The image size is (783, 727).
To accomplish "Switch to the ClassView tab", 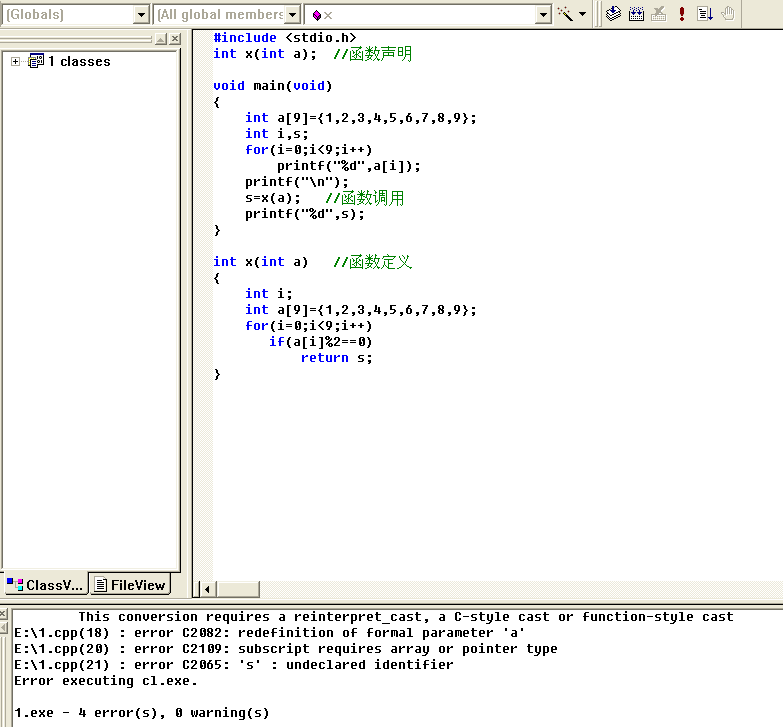I will point(45,585).
